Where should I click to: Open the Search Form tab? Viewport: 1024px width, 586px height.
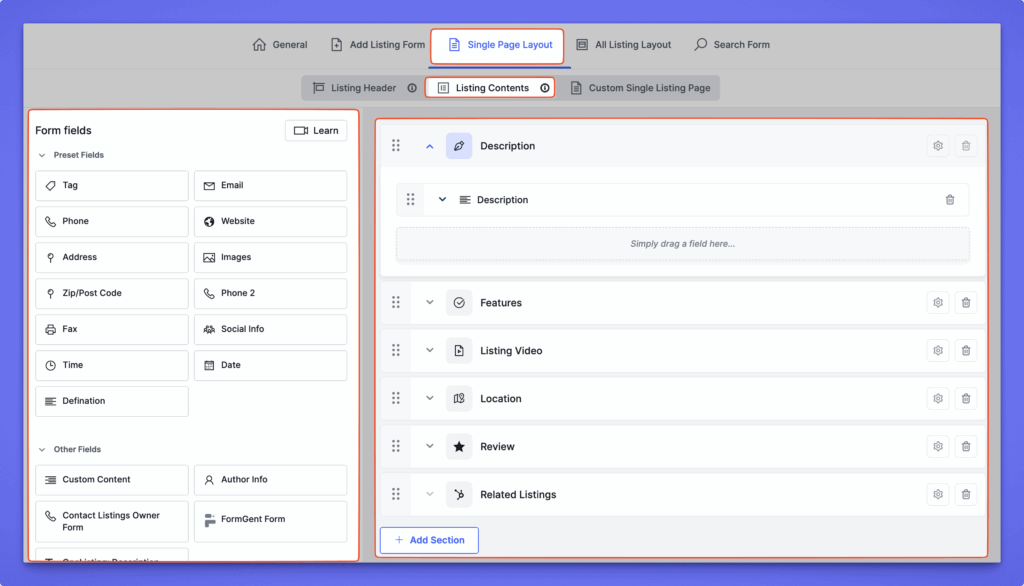tap(732, 45)
